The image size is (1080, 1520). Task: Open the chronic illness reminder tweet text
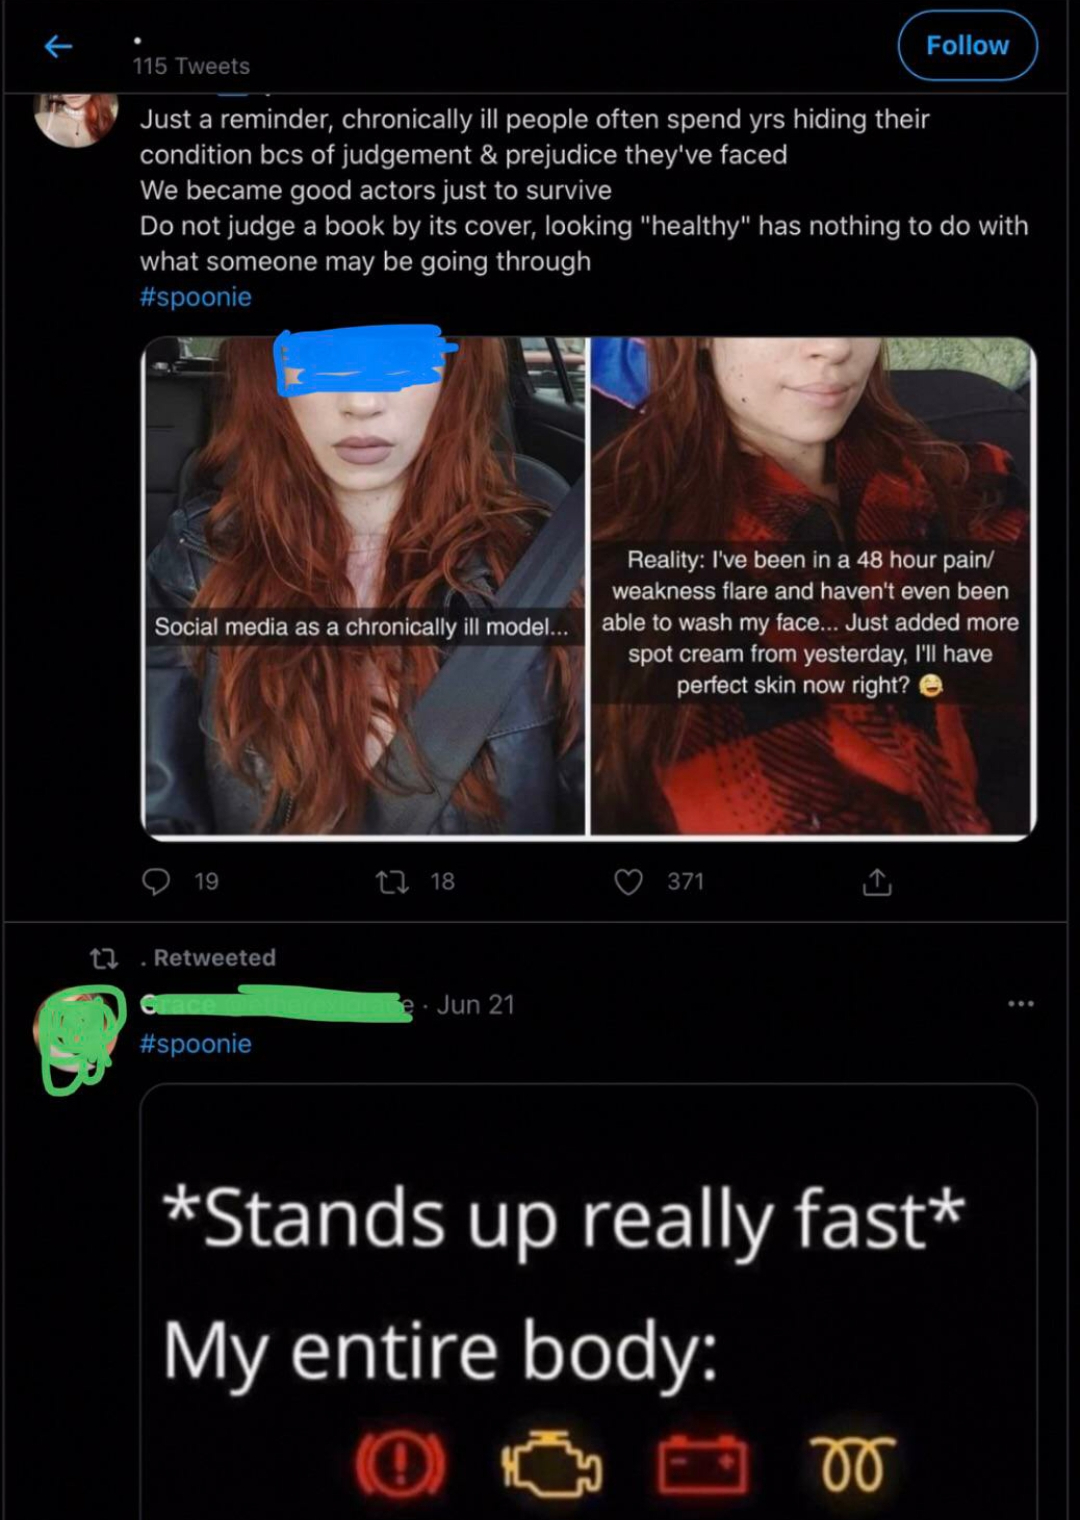point(584,190)
